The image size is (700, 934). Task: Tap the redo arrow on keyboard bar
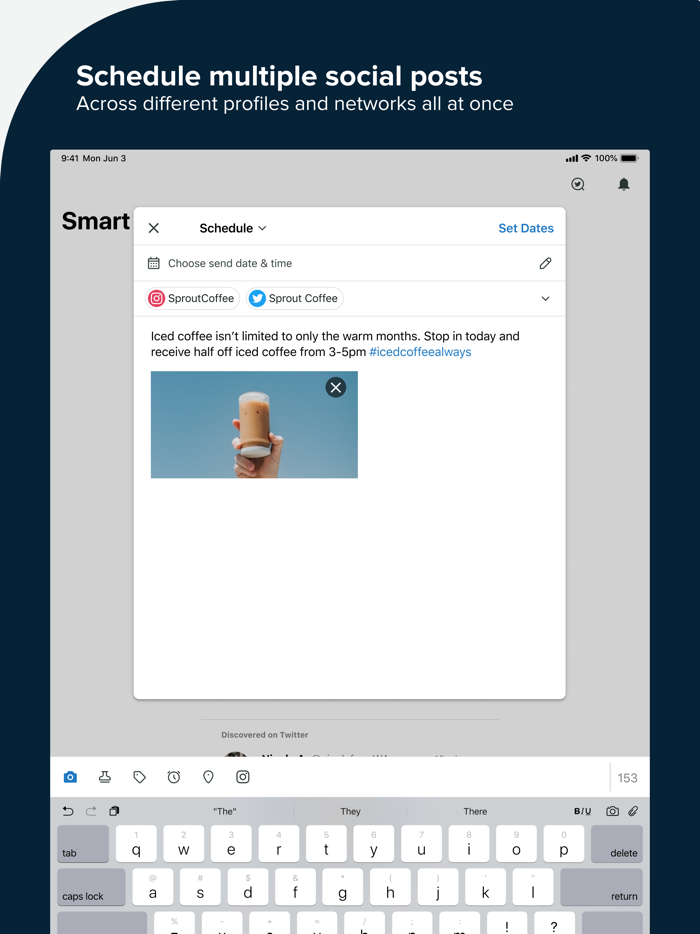point(91,811)
